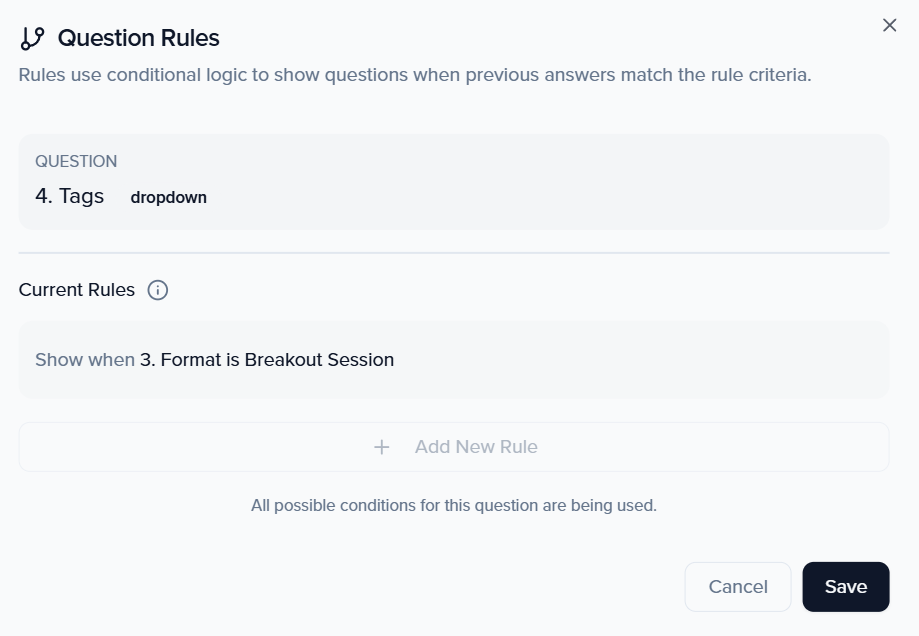The image size is (919, 636).
Task: Click the conditional logic description text
Action: [x=414, y=75]
